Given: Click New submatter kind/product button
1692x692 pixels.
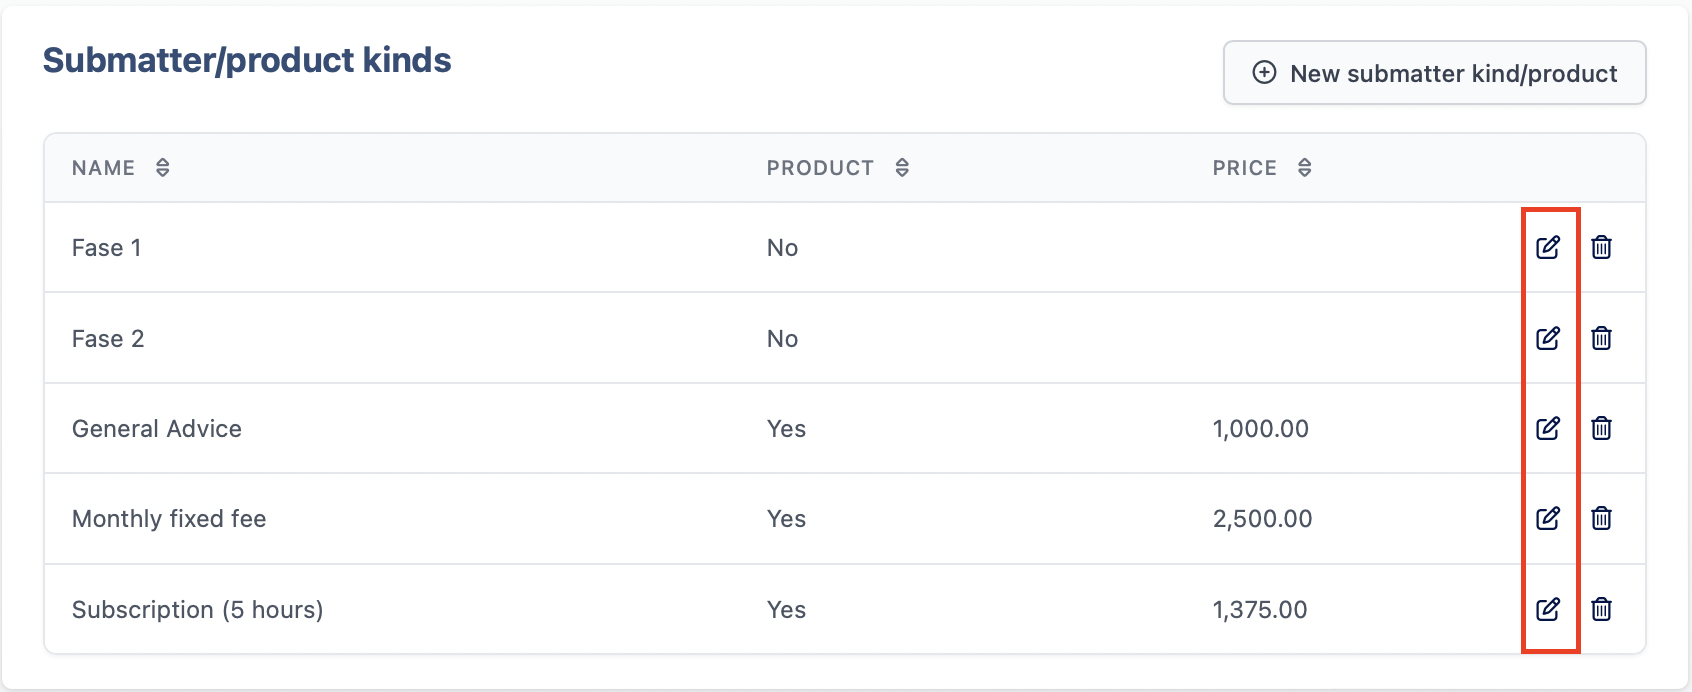Looking at the screenshot, I should tap(1434, 73).
